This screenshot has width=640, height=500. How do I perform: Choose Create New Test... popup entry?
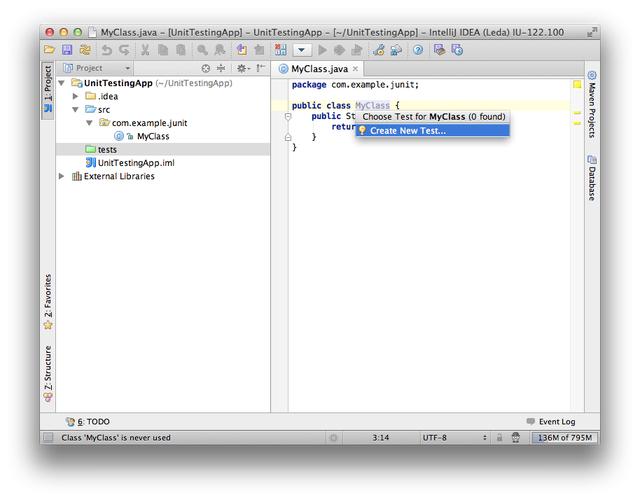point(433,131)
